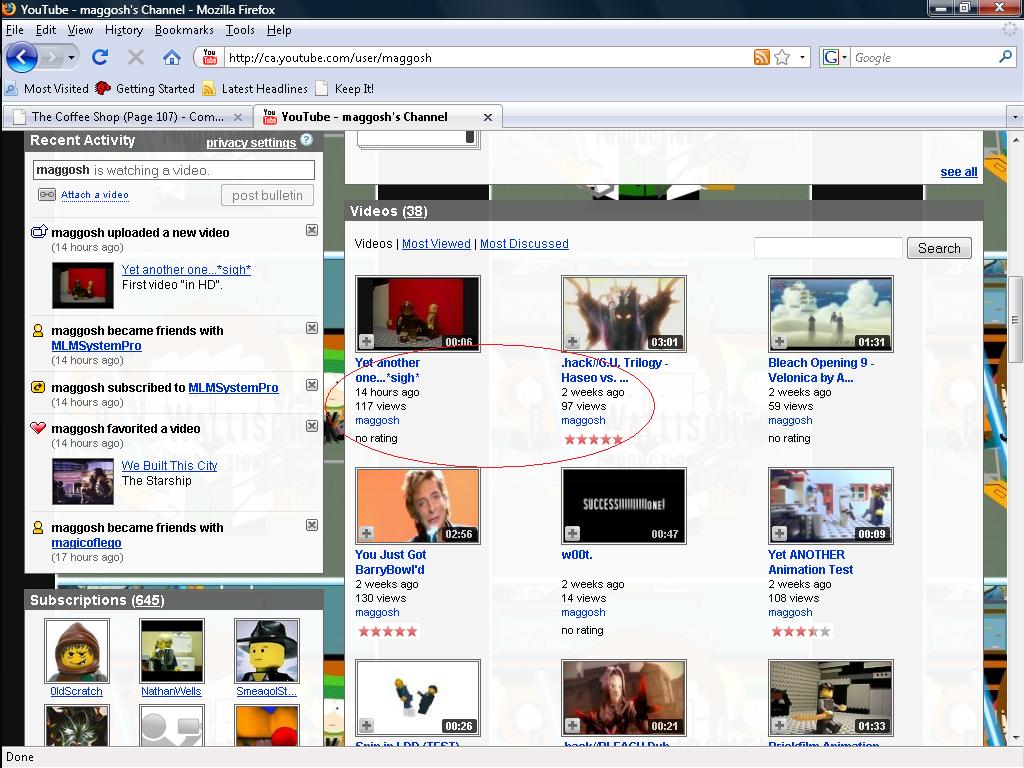
Task: Add .hack//G.U. Trilogy video to QuickList
Action: [x=573, y=341]
